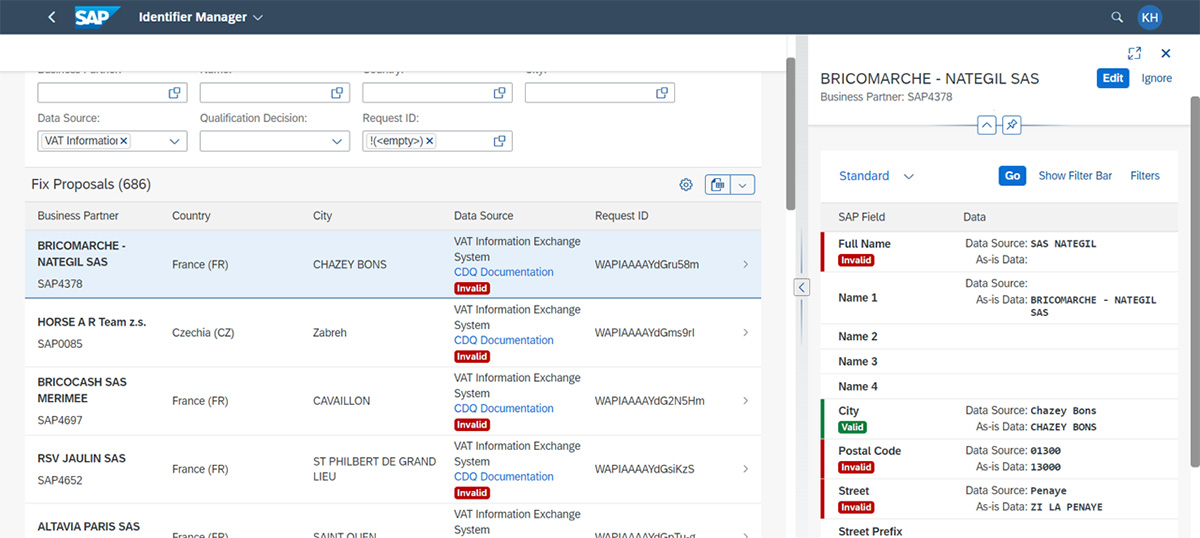Open value help for Name field

coord(337,93)
